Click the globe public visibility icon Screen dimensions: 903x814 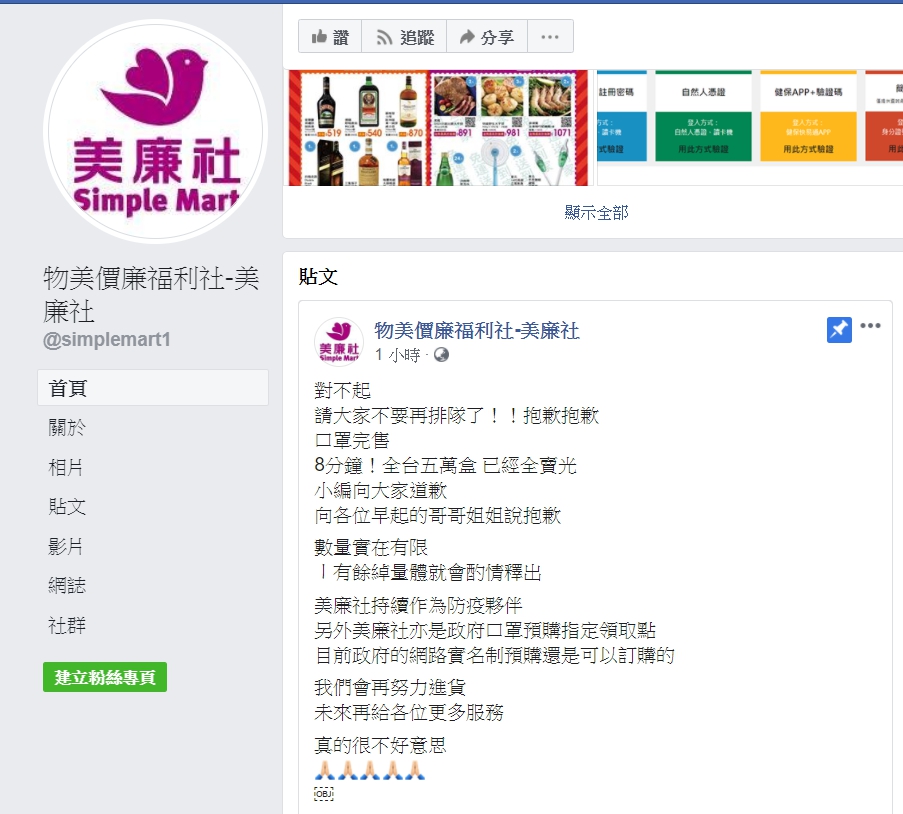pyautogui.click(x=441, y=355)
